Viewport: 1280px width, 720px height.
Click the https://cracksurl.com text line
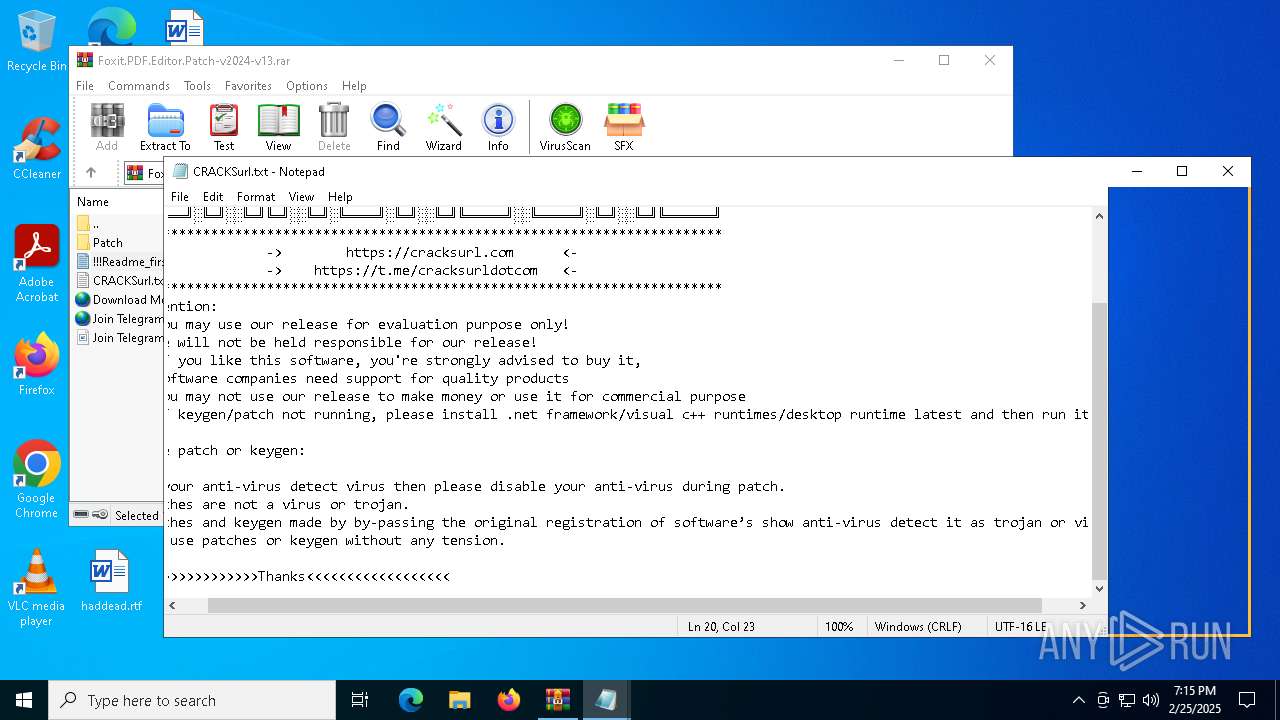coord(430,252)
